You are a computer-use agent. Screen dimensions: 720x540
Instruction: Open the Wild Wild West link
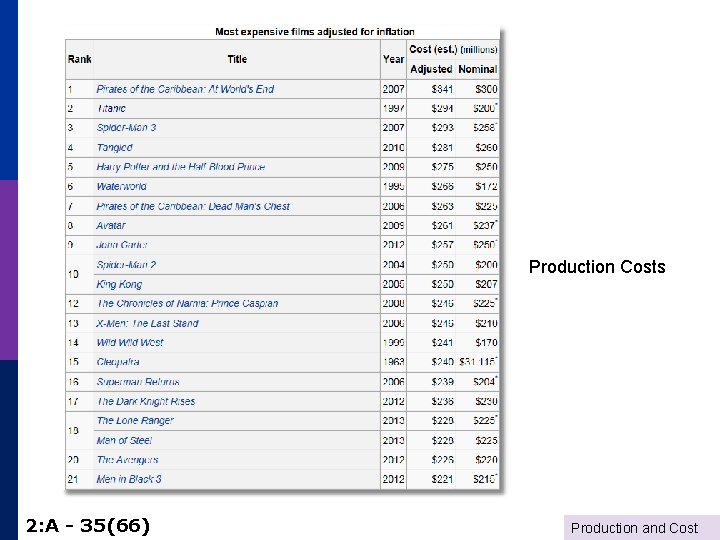[x=130, y=343]
